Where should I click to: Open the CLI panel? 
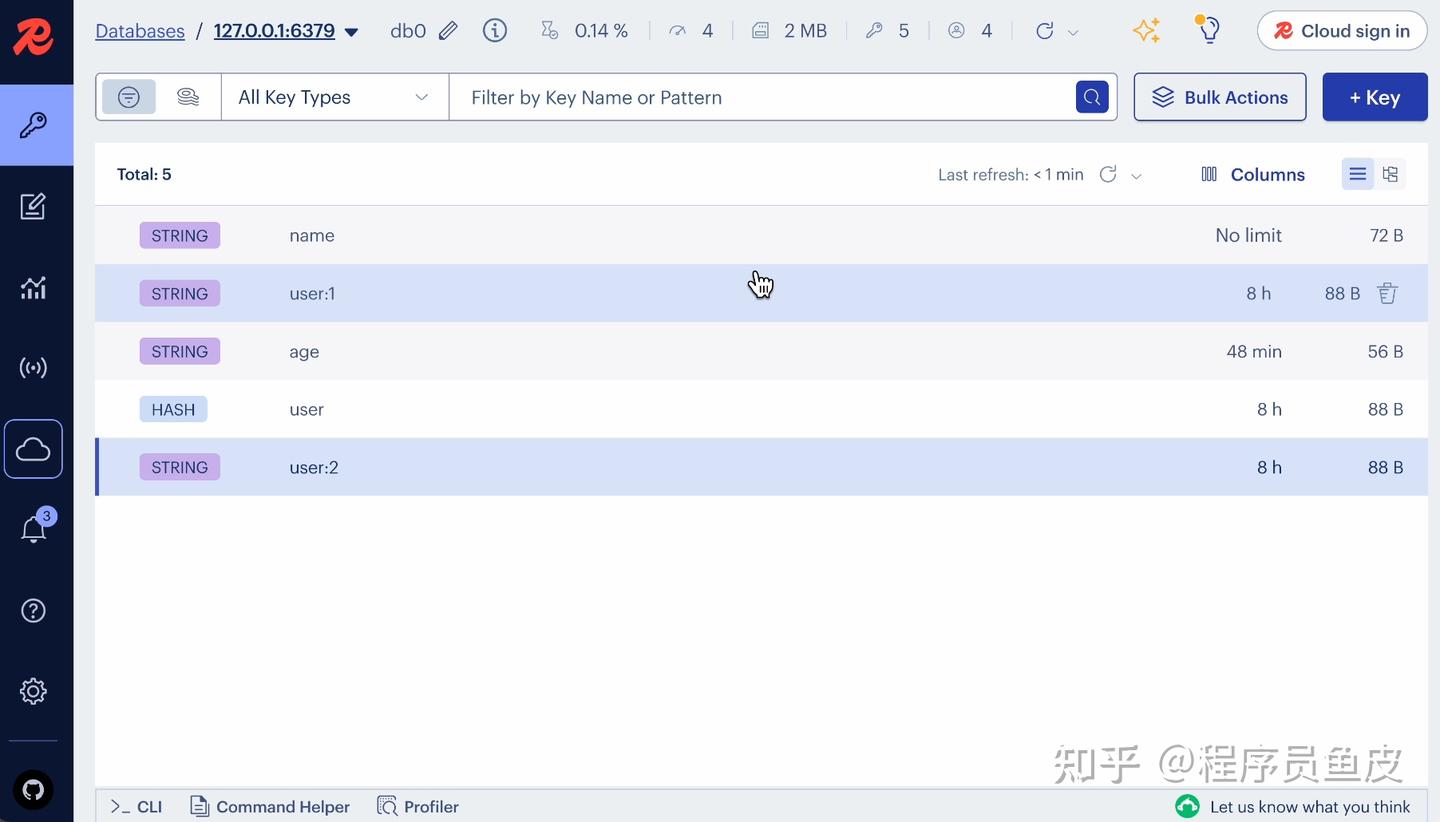pyautogui.click(x=137, y=806)
